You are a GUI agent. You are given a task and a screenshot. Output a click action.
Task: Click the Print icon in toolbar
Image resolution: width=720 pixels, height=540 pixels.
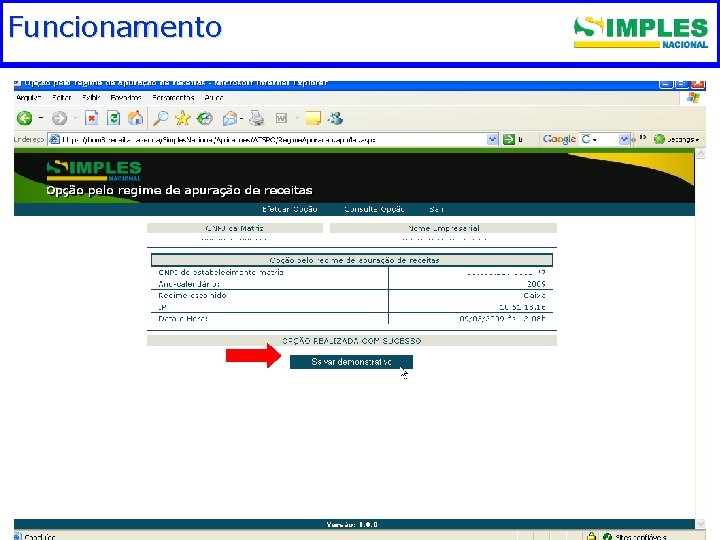click(x=257, y=118)
